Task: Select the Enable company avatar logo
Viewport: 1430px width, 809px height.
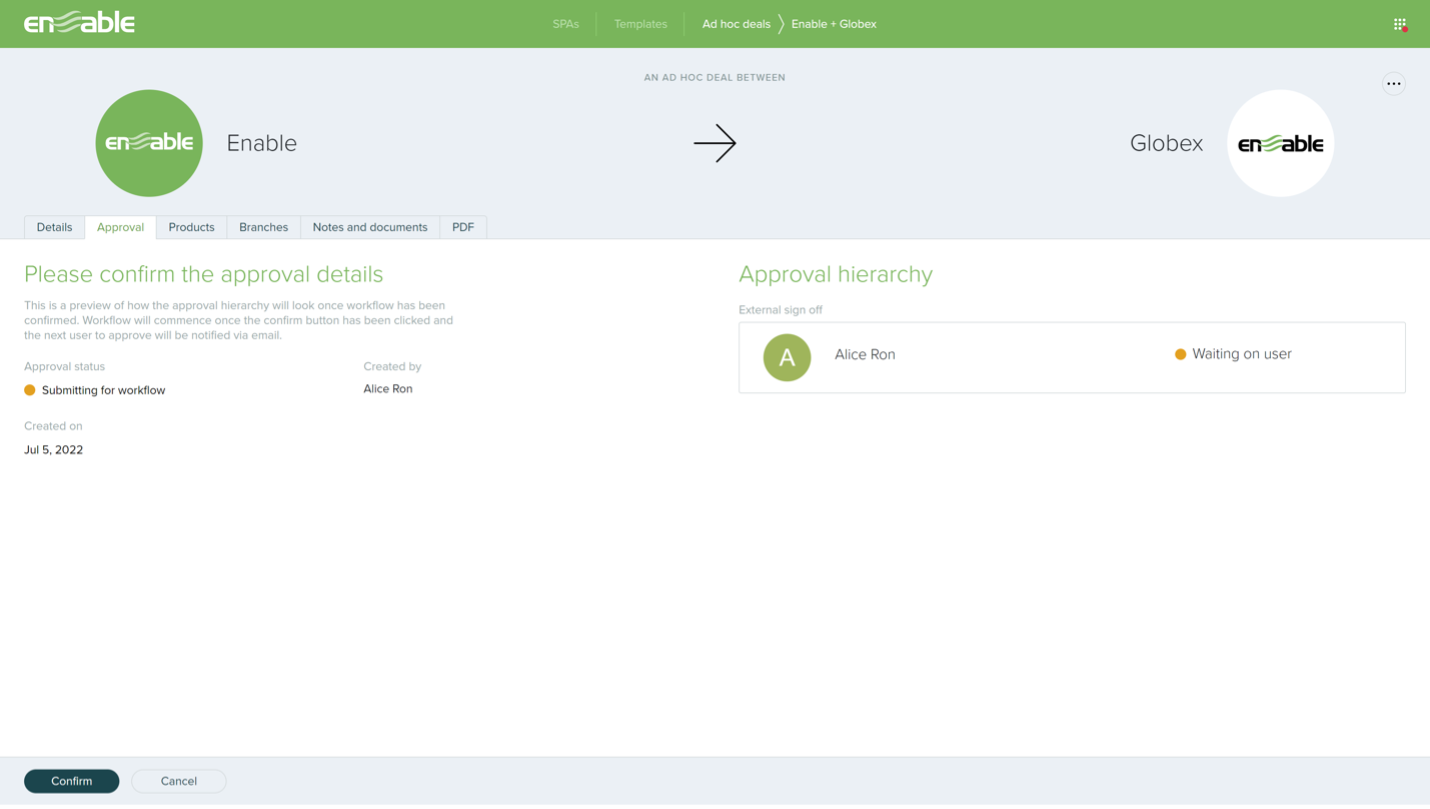Action: click(148, 142)
